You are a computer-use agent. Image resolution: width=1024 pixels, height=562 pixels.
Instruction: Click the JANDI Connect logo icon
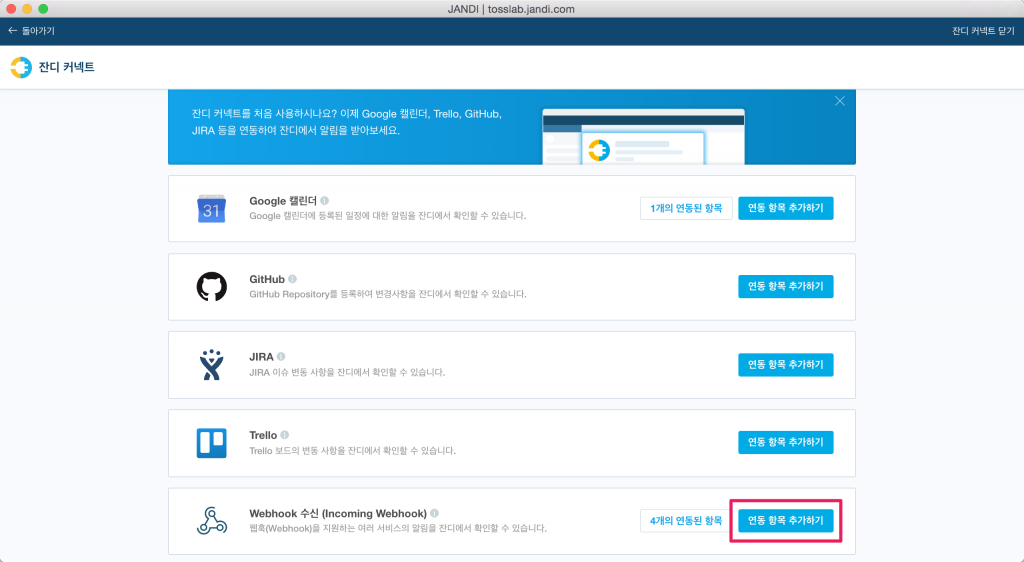(21, 68)
